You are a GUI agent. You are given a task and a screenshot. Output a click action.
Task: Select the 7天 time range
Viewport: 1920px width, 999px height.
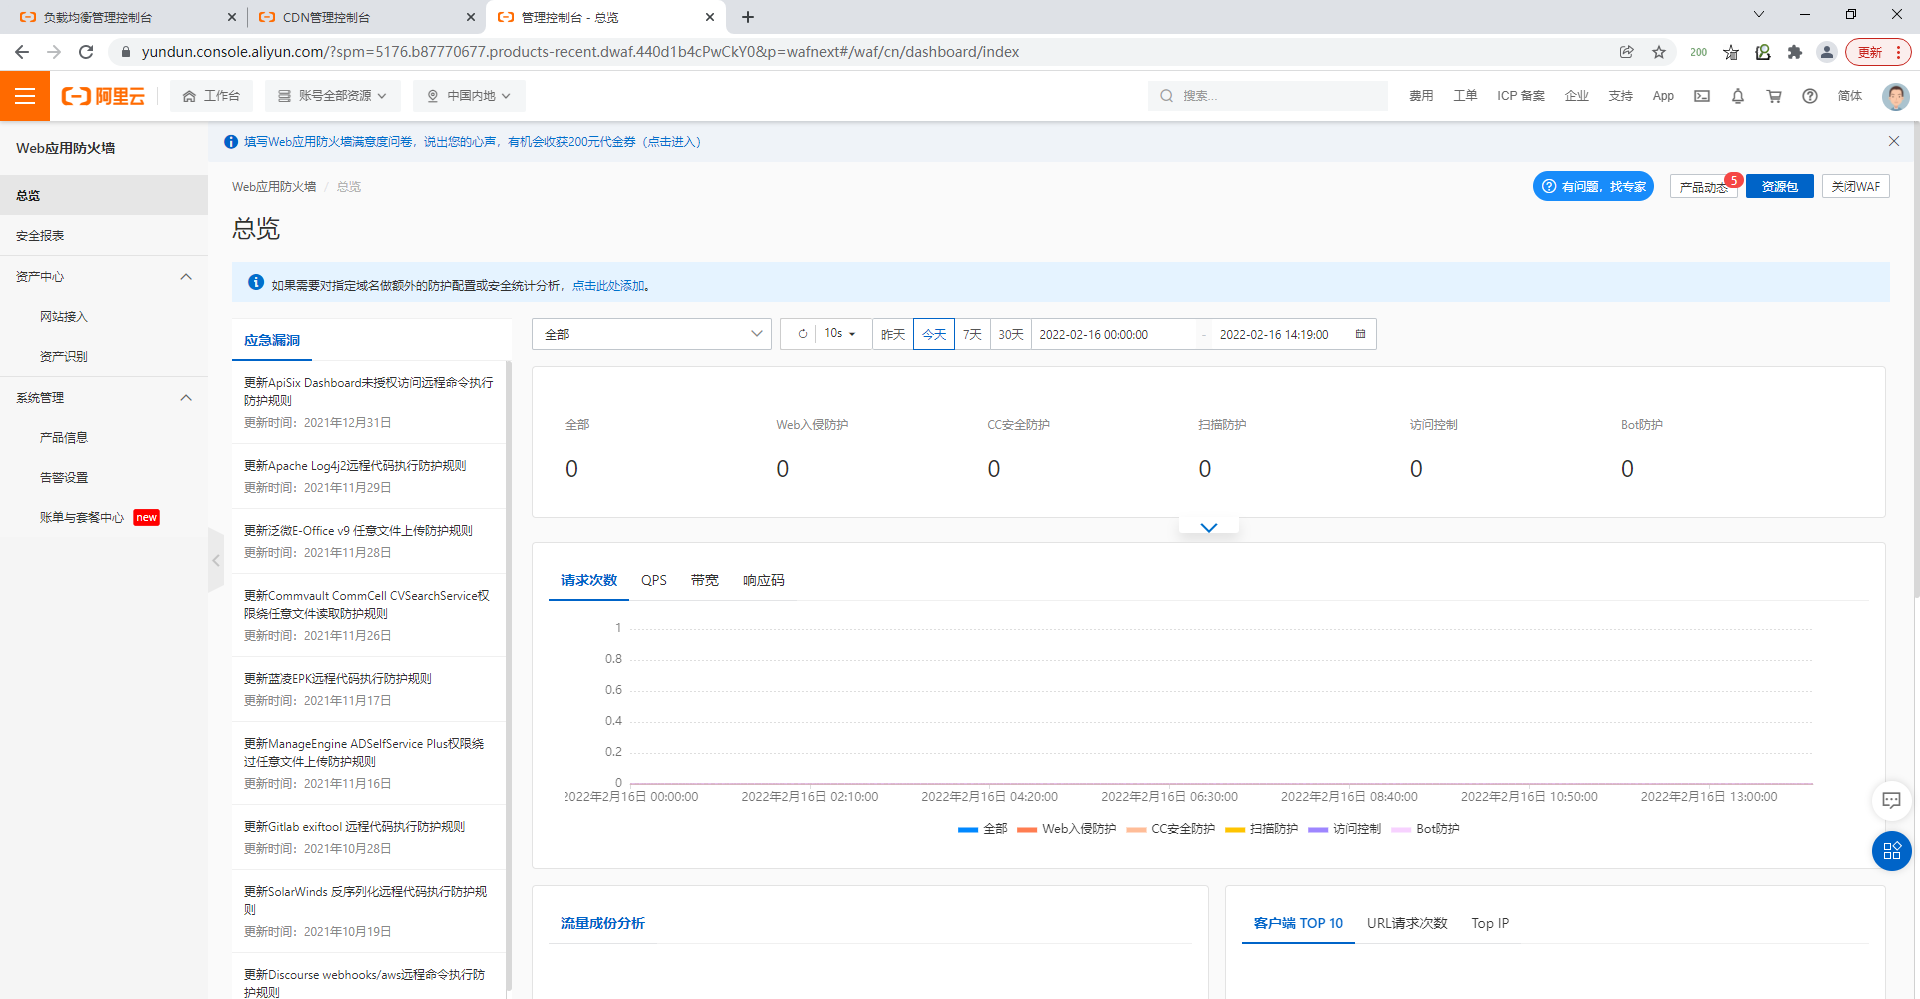tap(972, 334)
